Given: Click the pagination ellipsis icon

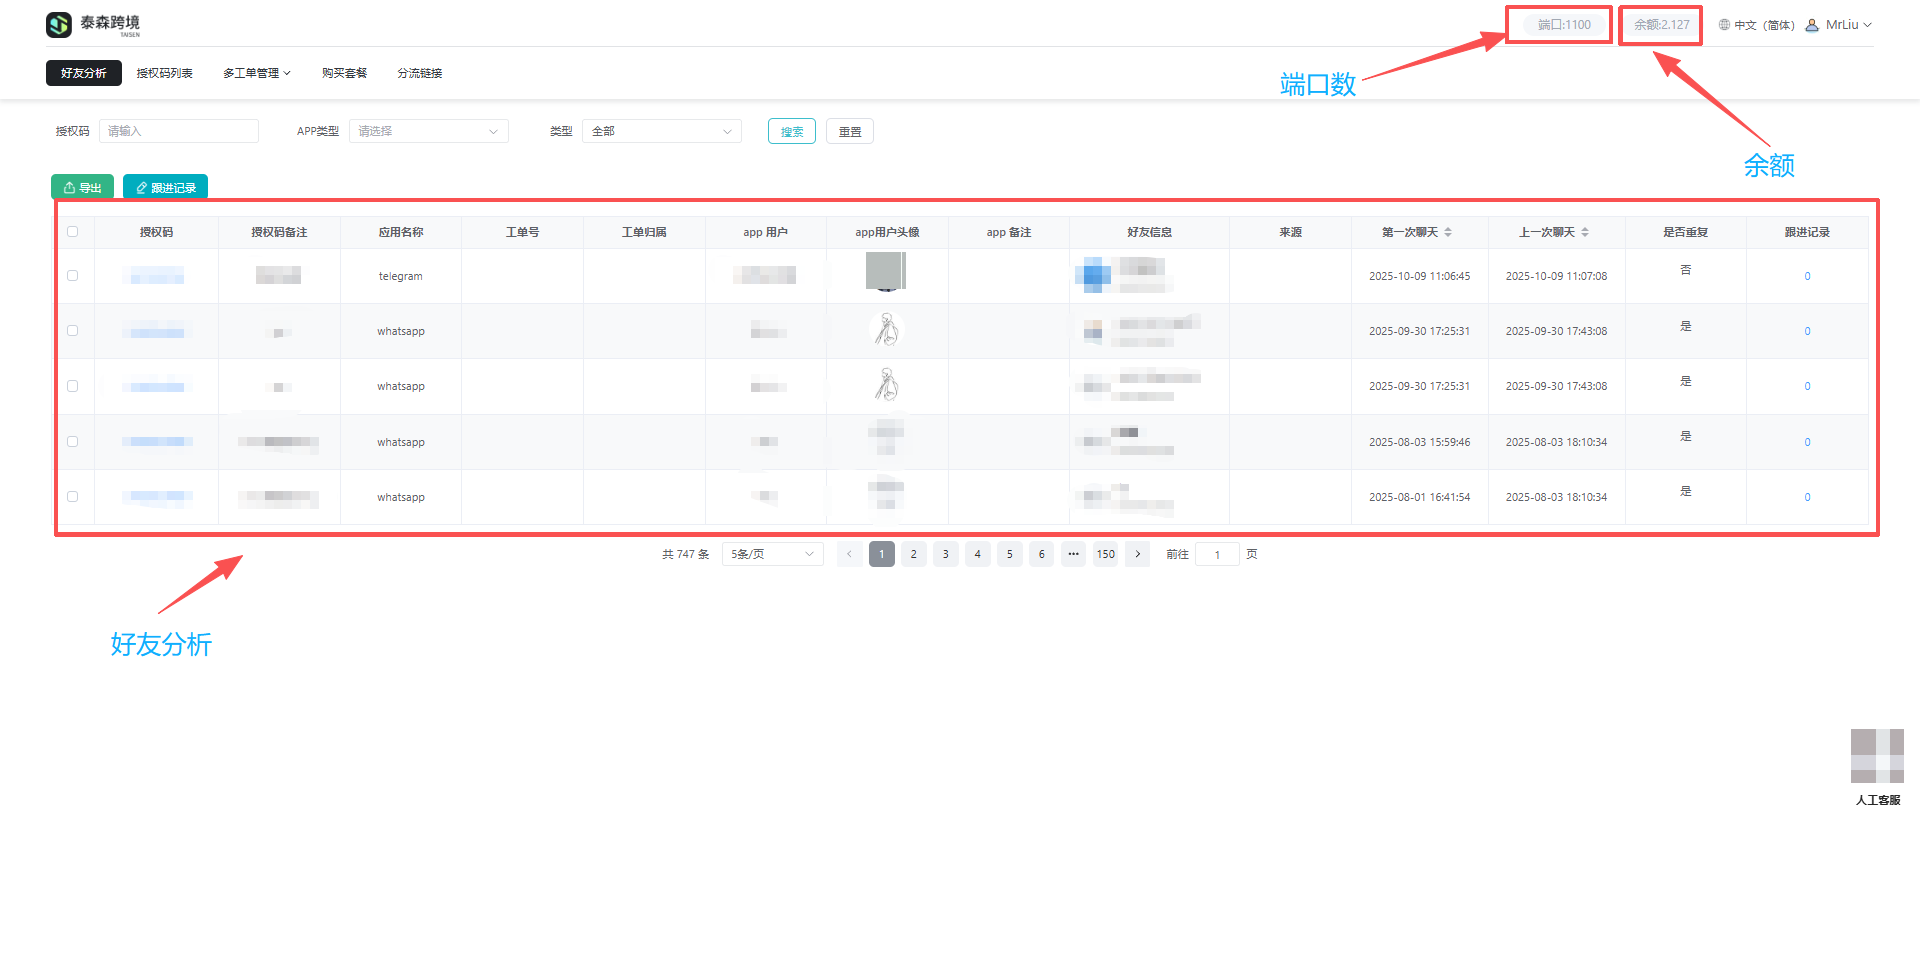Looking at the screenshot, I should 1073,554.
